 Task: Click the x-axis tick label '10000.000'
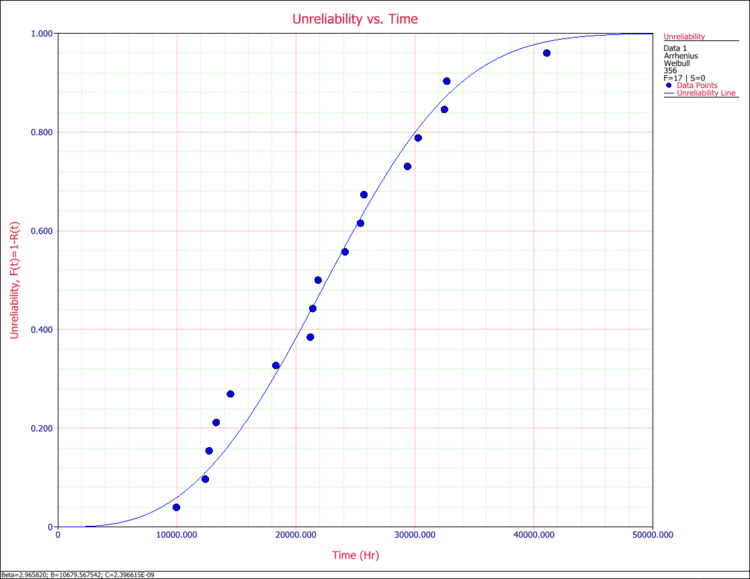(177, 535)
